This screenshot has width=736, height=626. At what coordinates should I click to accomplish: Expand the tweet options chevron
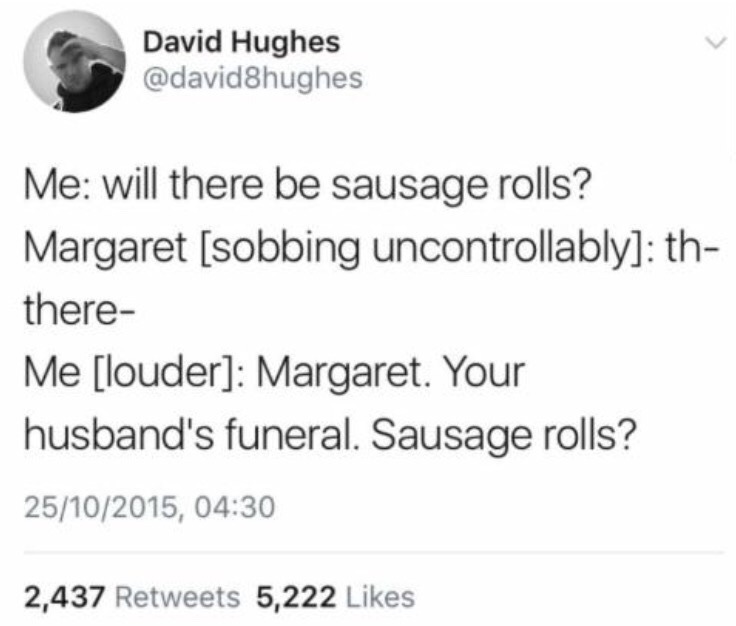coord(716,44)
